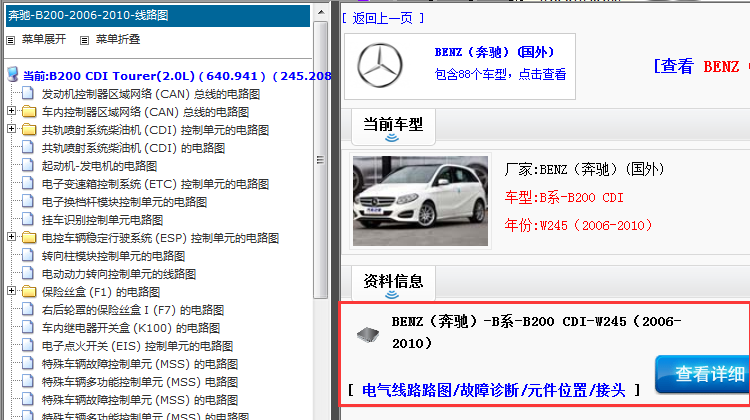This screenshot has height=420, width=750.
Task: Expand 电控车辆稳定行驶系统 (ESP) node
Action: click(11, 237)
